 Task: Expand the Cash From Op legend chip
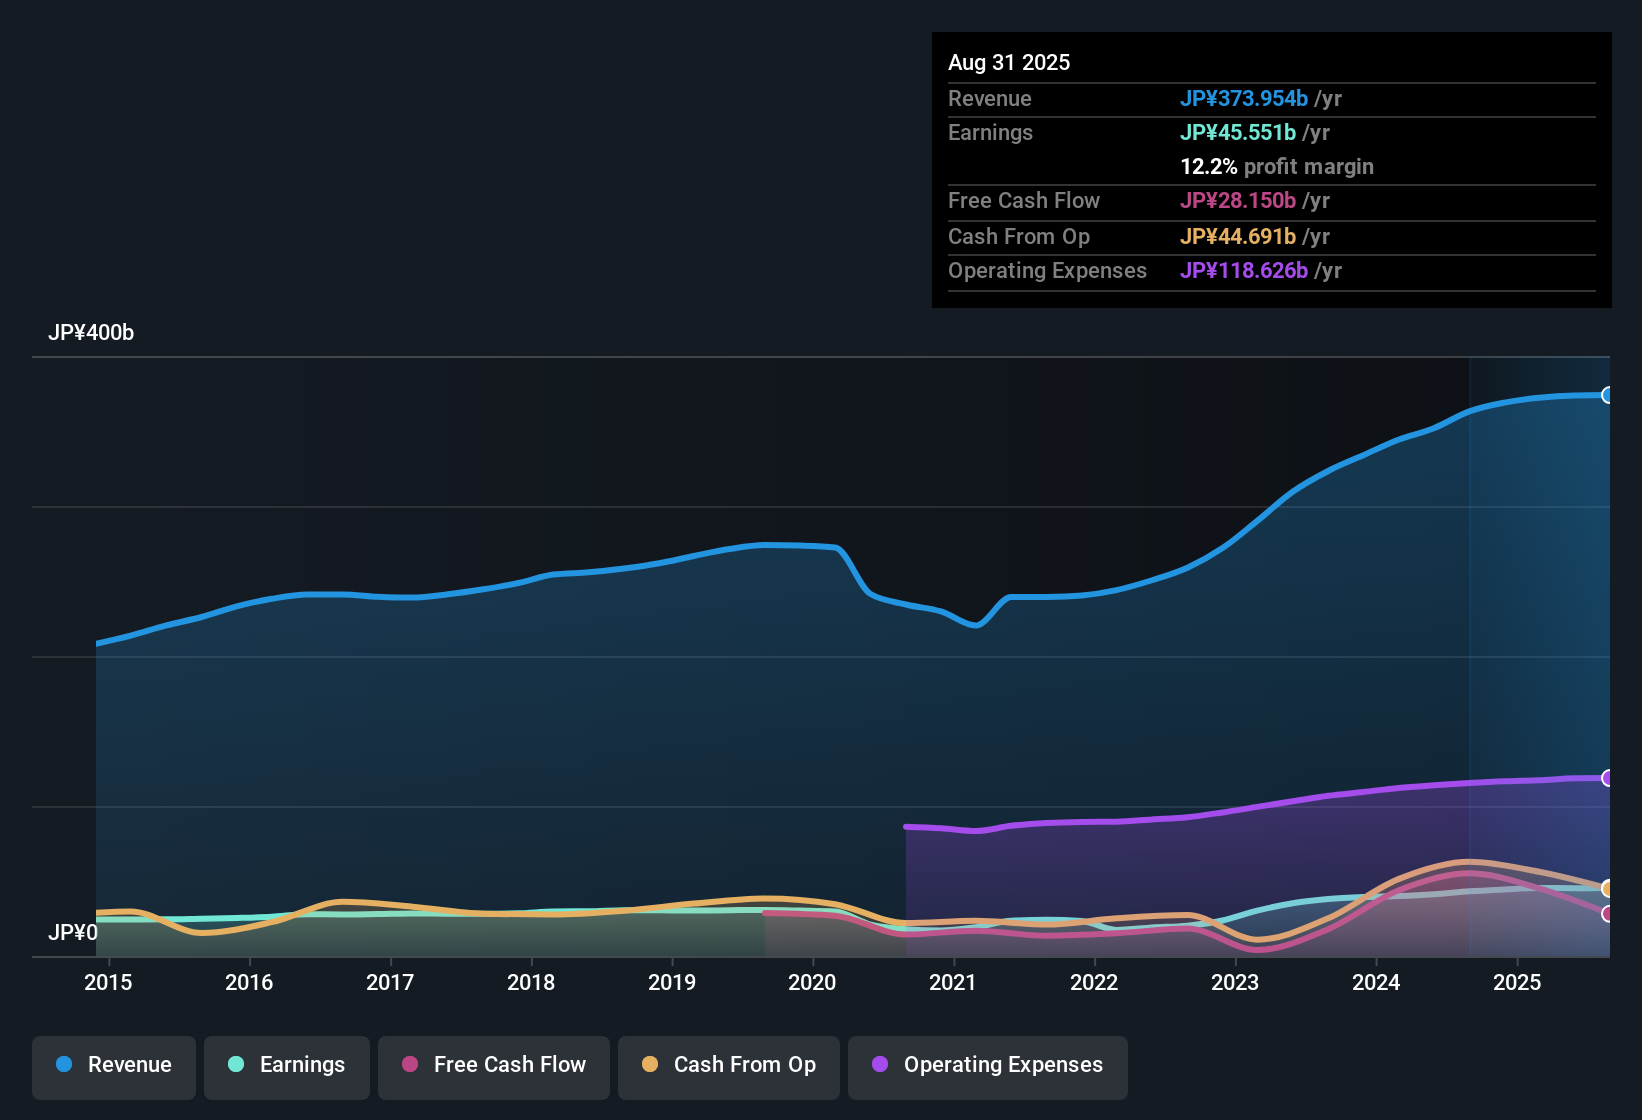(x=728, y=1065)
